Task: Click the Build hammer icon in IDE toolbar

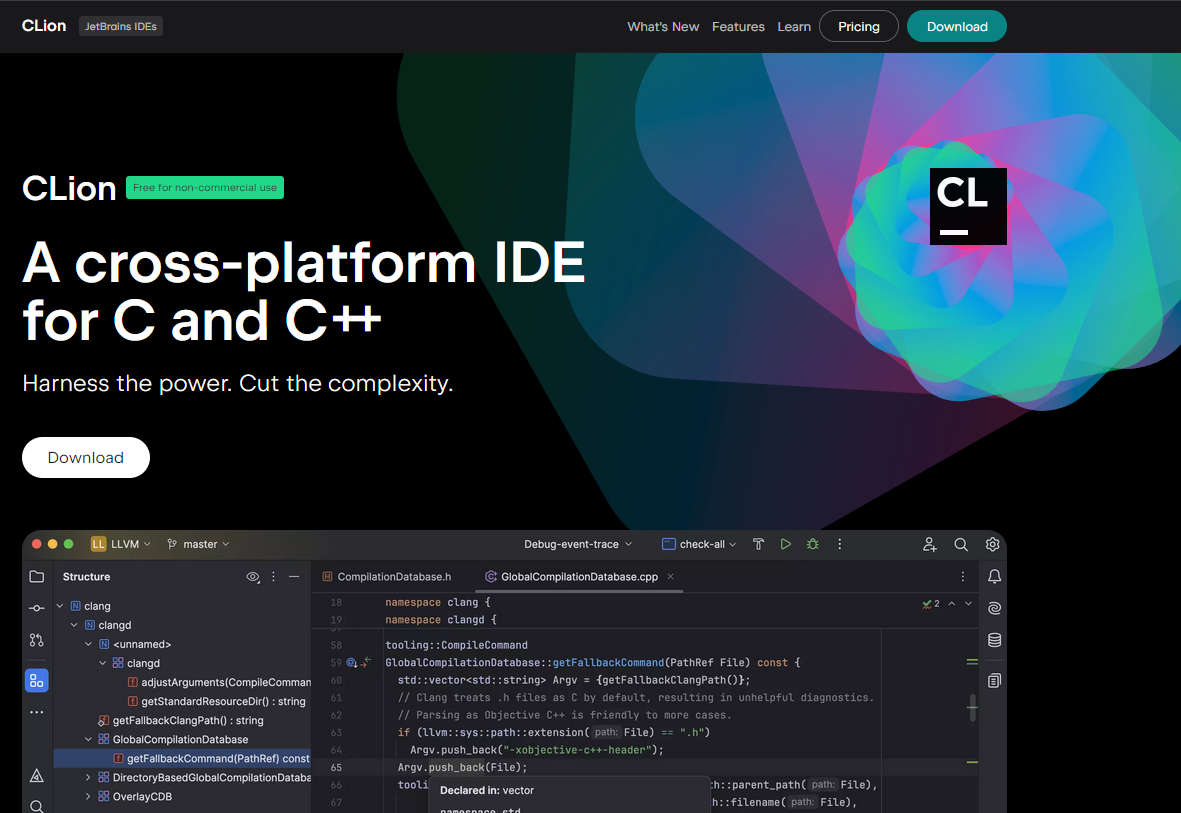Action: 758,544
